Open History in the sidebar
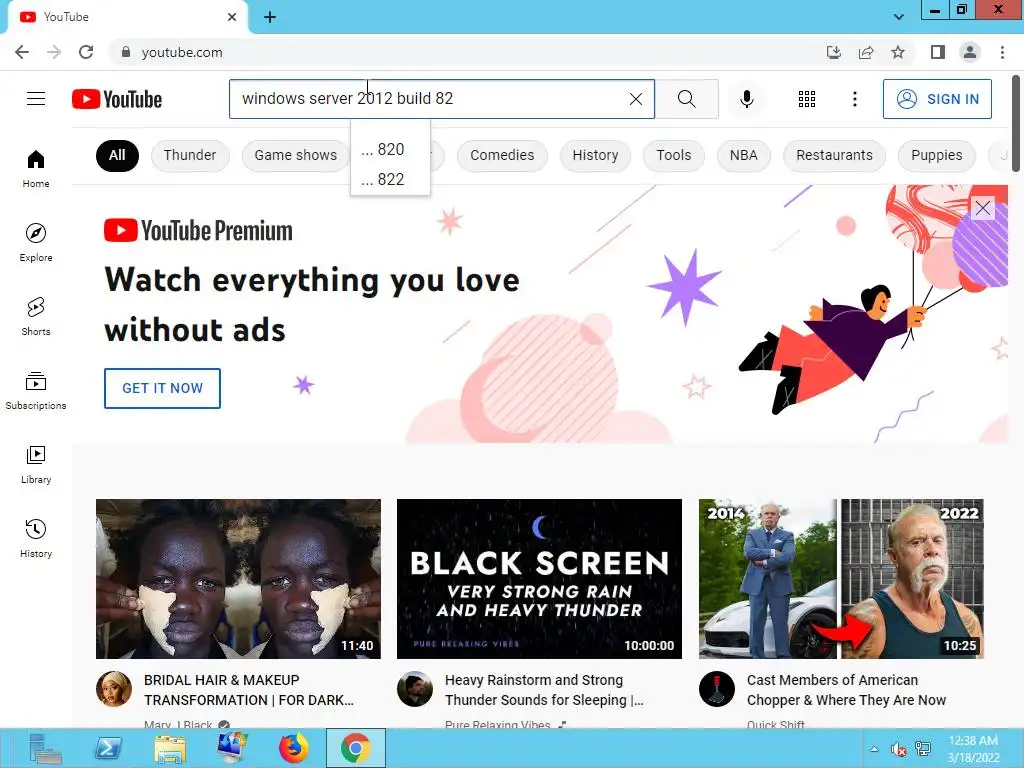Viewport: 1024px width, 768px height. pos(36,538)
